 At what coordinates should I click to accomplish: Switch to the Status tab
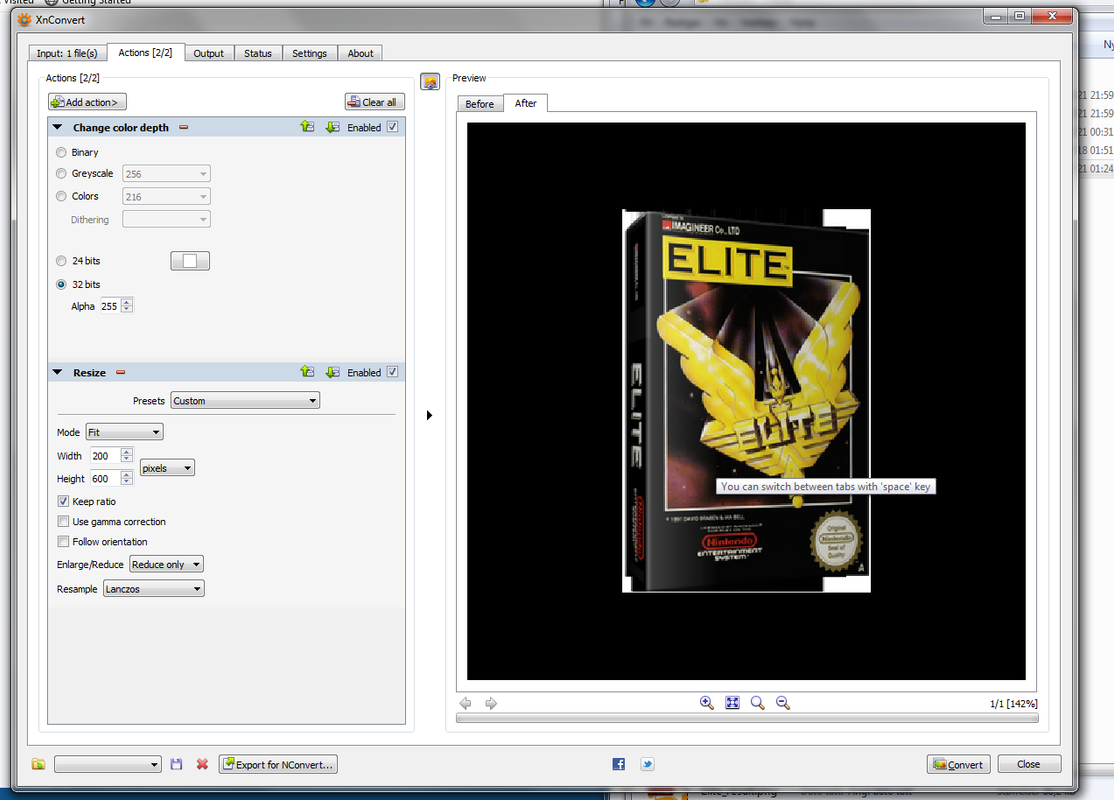pyautogui.click(x=258, y=53)
